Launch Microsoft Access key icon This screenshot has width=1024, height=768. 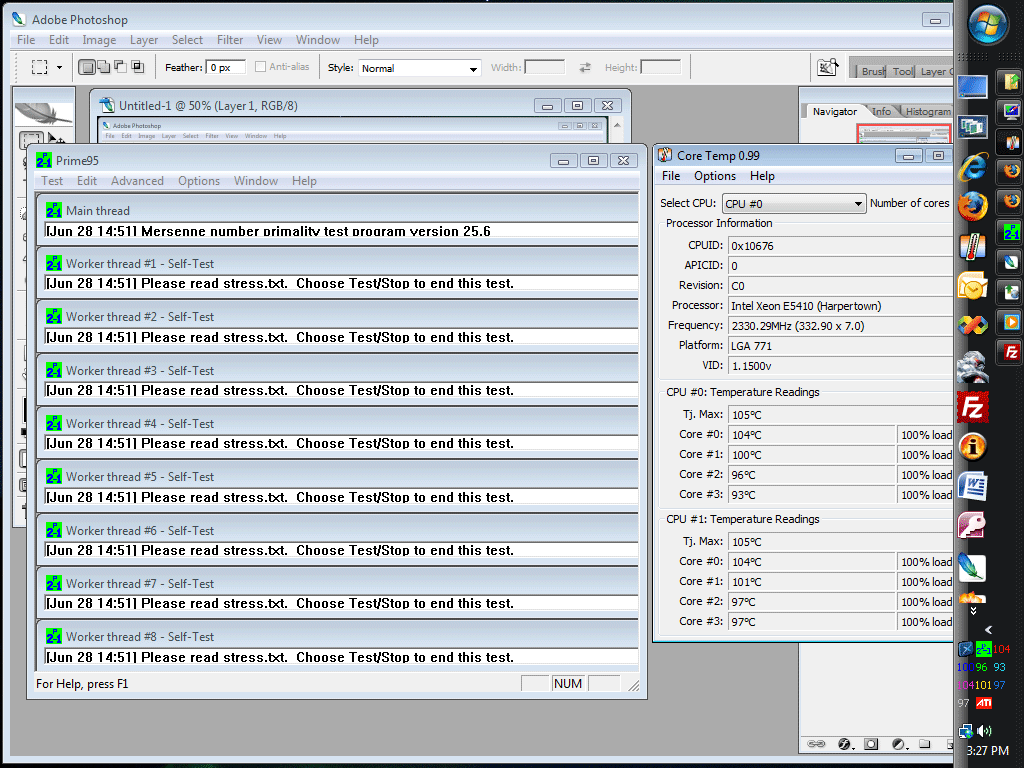point(972,526)
